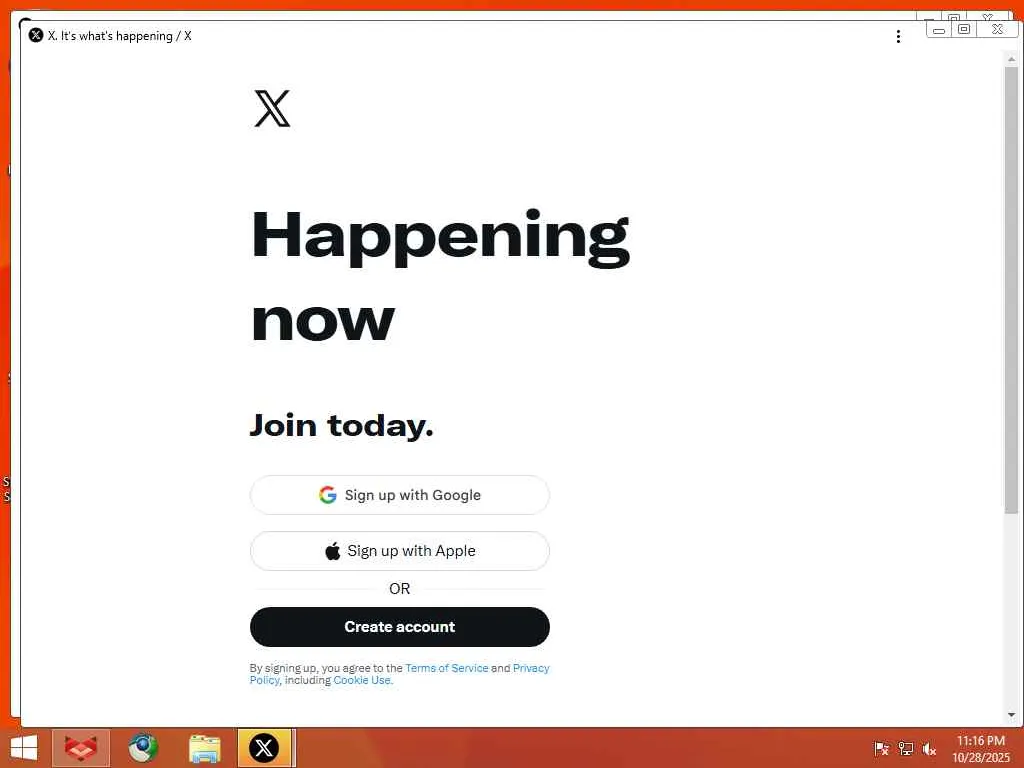Open the red fox app in the taskbar
This screenshot has height=768, width=1024.
[x=81, y=748]
